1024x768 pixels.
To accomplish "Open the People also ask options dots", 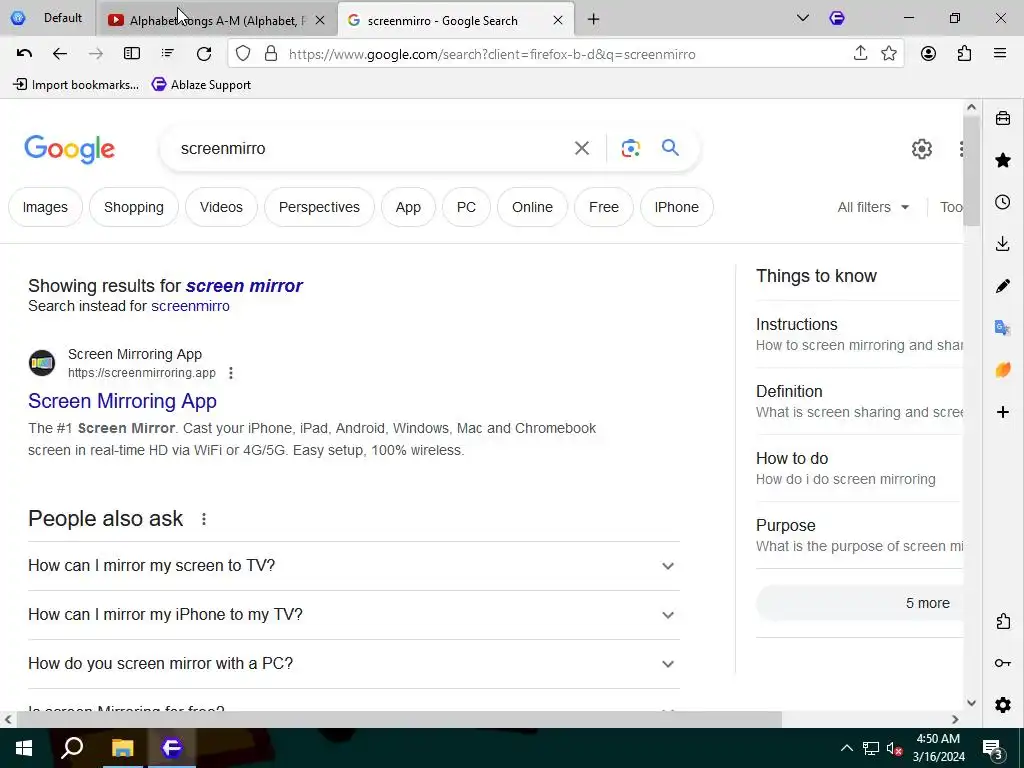I will [204, 519].
